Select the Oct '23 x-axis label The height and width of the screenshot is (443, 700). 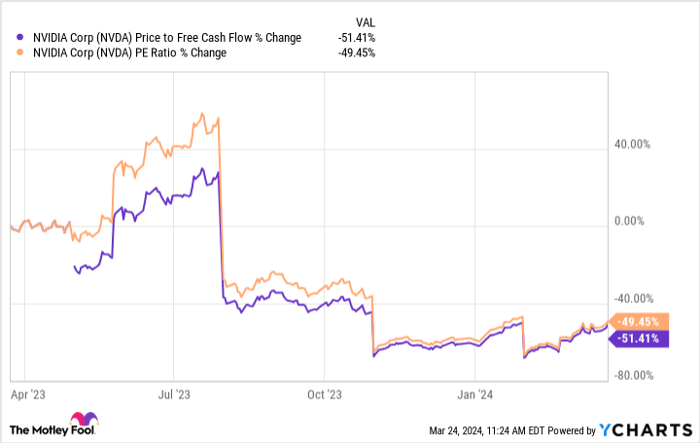coord(325,393)
